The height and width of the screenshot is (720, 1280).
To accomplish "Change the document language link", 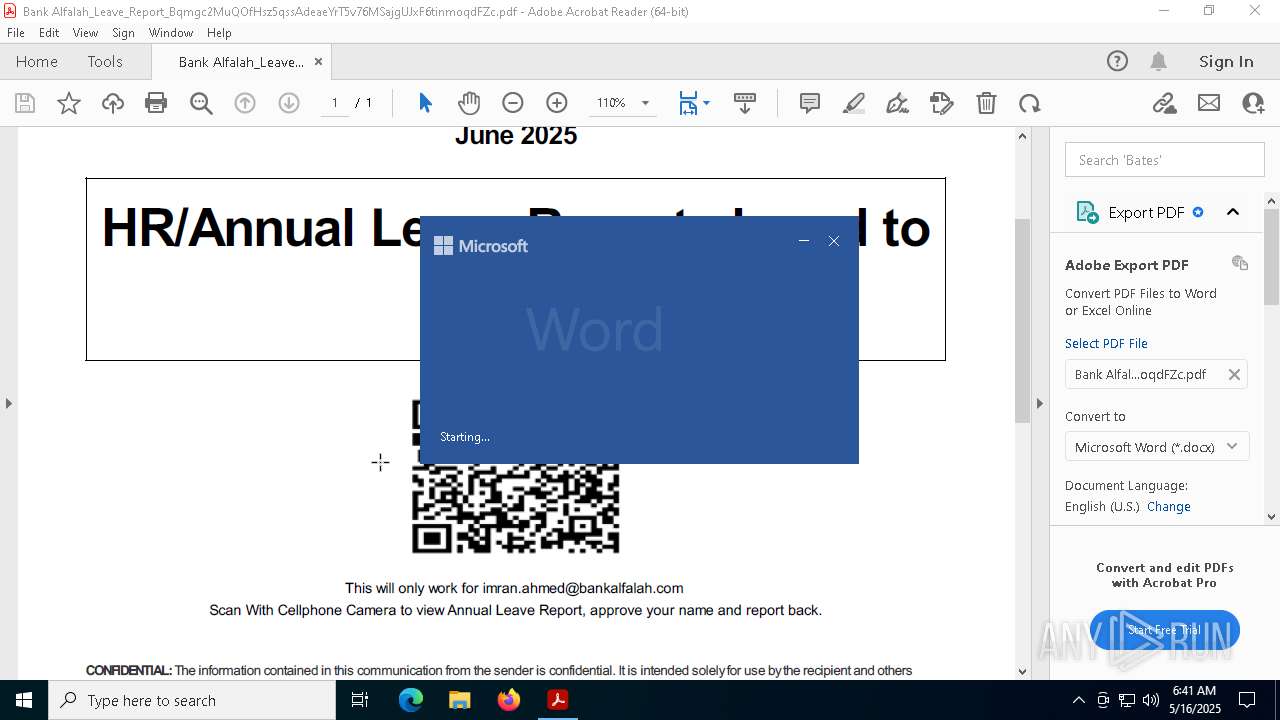I will pos(1169,506).
